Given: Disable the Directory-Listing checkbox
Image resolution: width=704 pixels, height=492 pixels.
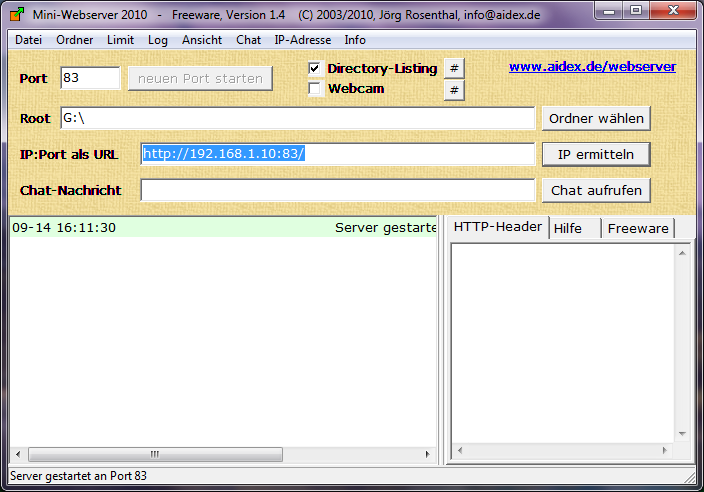Looking at the screenshot, I should click(x=315, y=68).
